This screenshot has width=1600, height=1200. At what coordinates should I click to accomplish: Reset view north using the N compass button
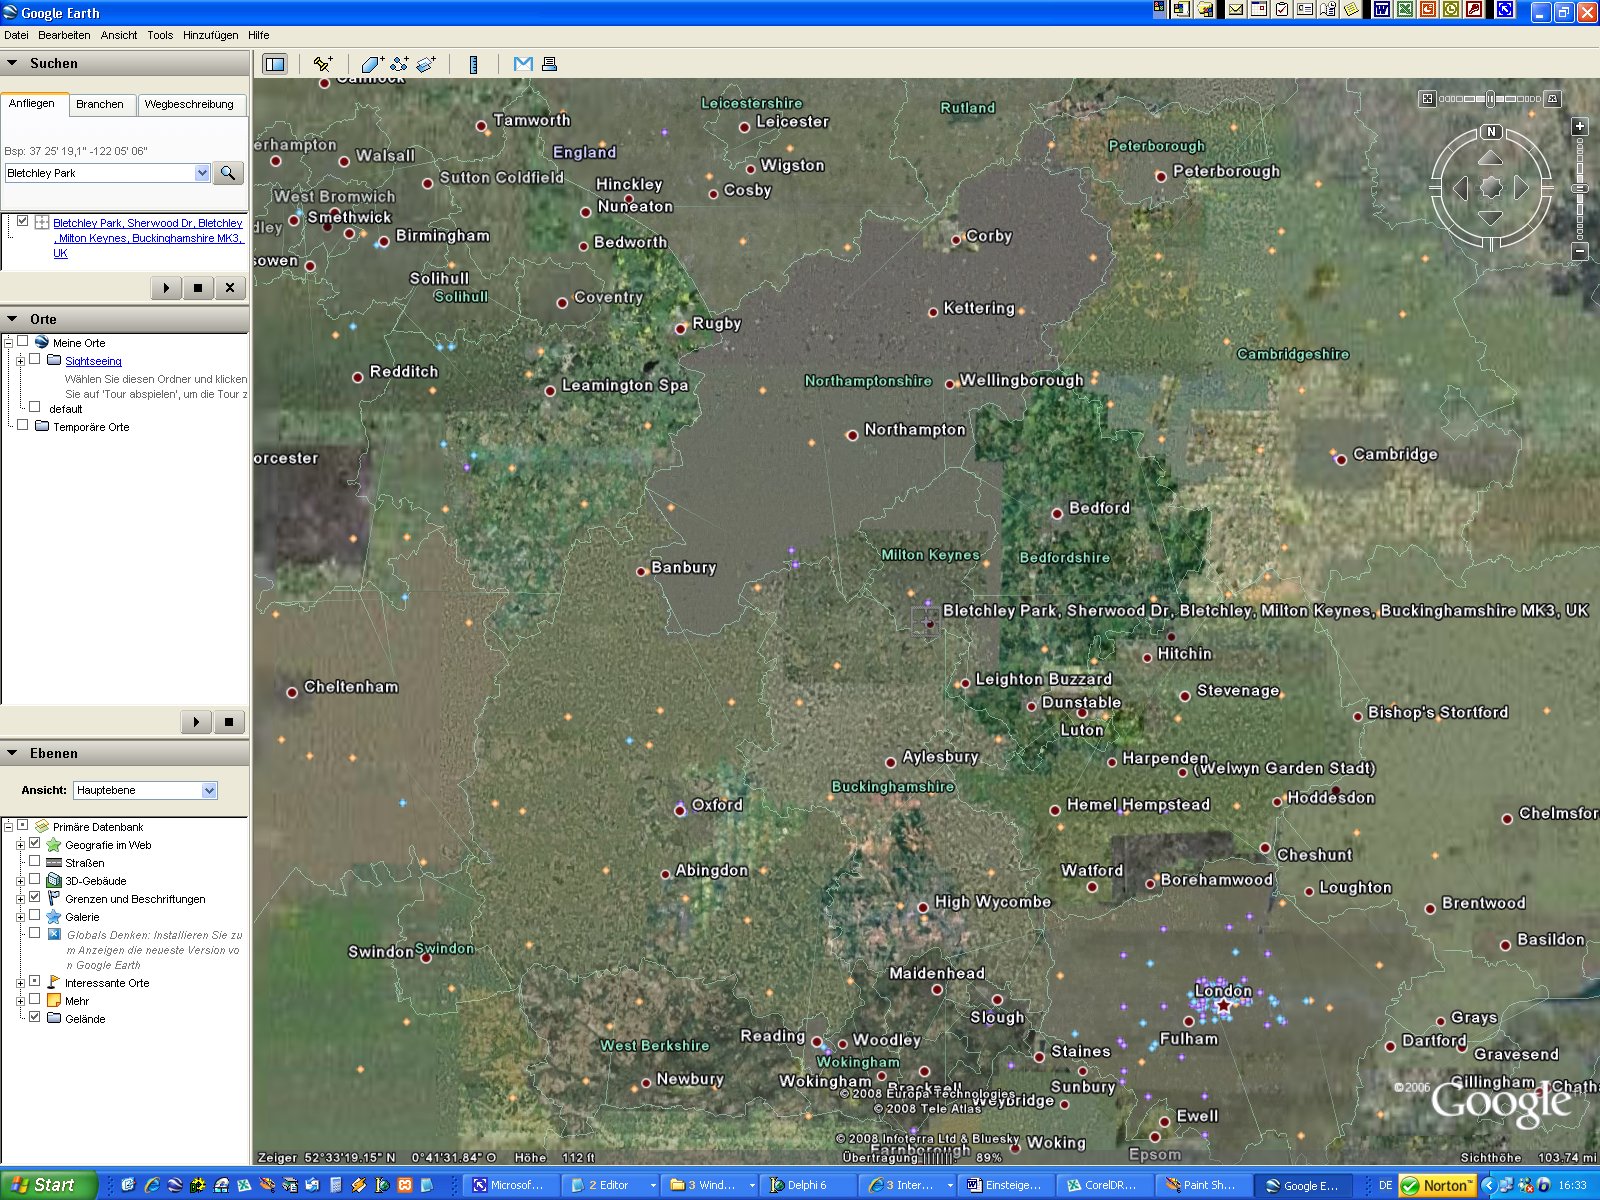click(1491, 131)
